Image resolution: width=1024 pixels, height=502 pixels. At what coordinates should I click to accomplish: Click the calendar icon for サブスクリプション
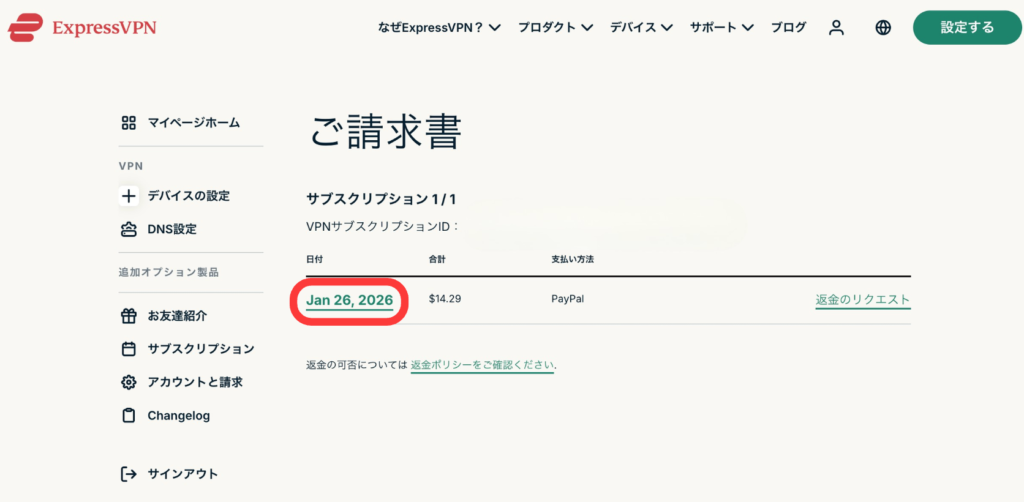click(128, 349)
